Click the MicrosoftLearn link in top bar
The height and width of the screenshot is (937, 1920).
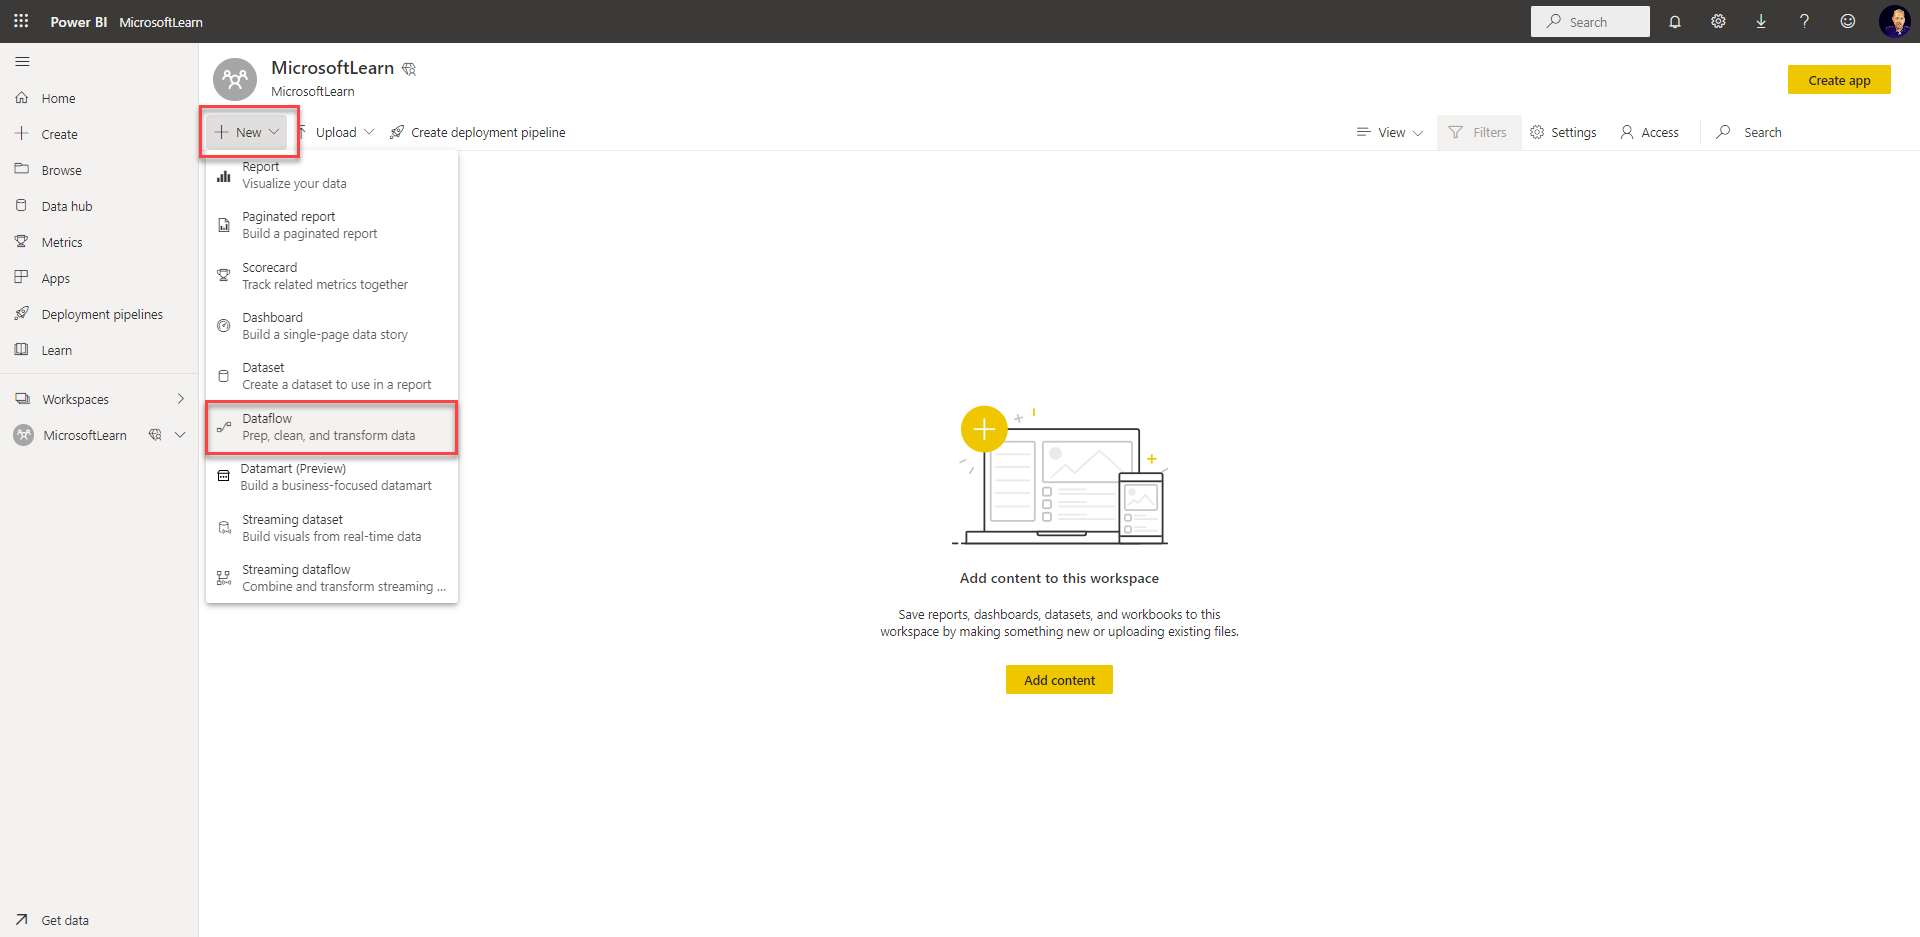coord(161,22)
